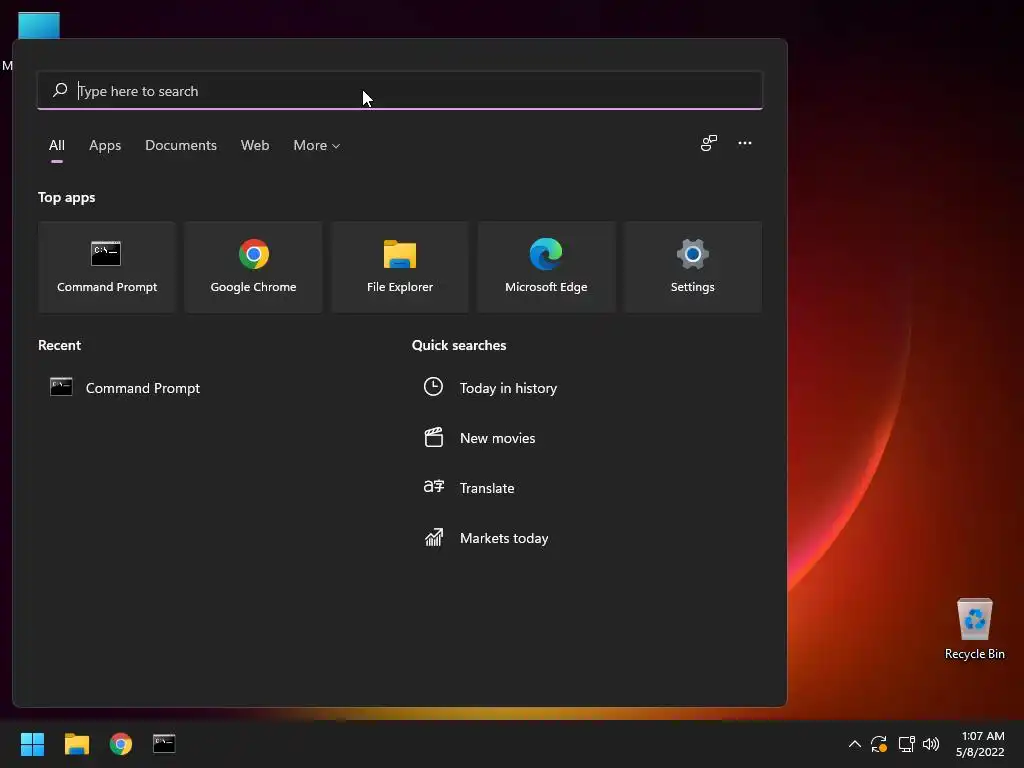Viewport: 1024px width, 768px height.
Task: Click the desktop icon at top-left corner
Action: pyautogui.click(x=39, y=25)
